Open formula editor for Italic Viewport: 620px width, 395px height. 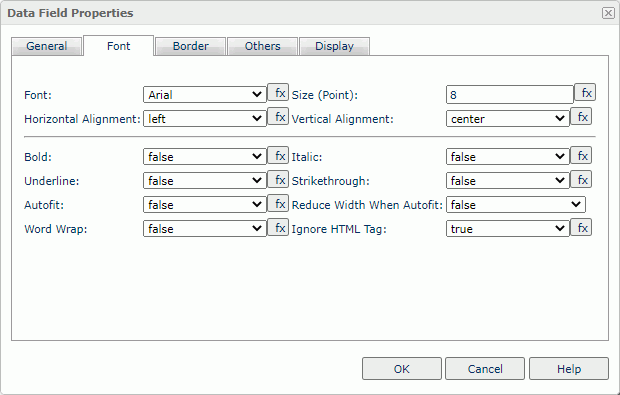(581, 155)
